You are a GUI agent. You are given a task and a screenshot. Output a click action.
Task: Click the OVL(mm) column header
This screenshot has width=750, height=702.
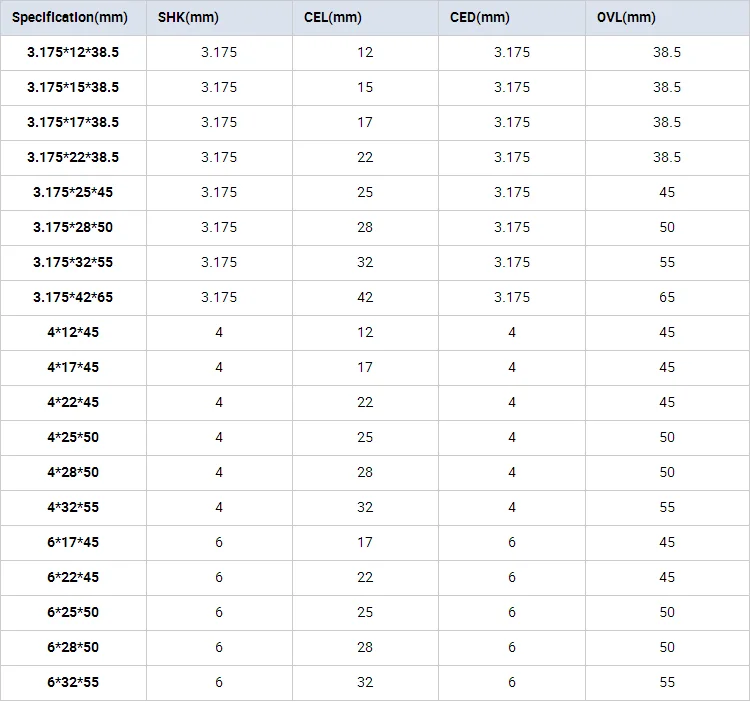click(626, 17)
